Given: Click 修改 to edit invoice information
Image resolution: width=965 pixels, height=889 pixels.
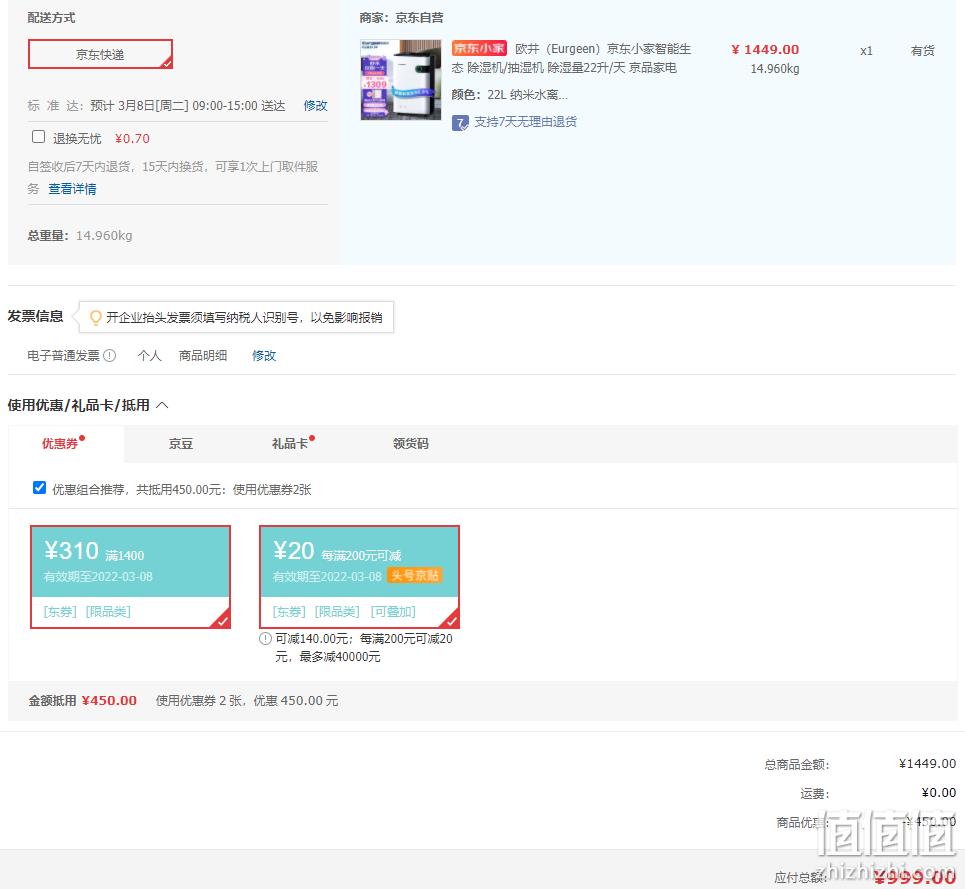Looking at the screenshot, I should 264,356.
